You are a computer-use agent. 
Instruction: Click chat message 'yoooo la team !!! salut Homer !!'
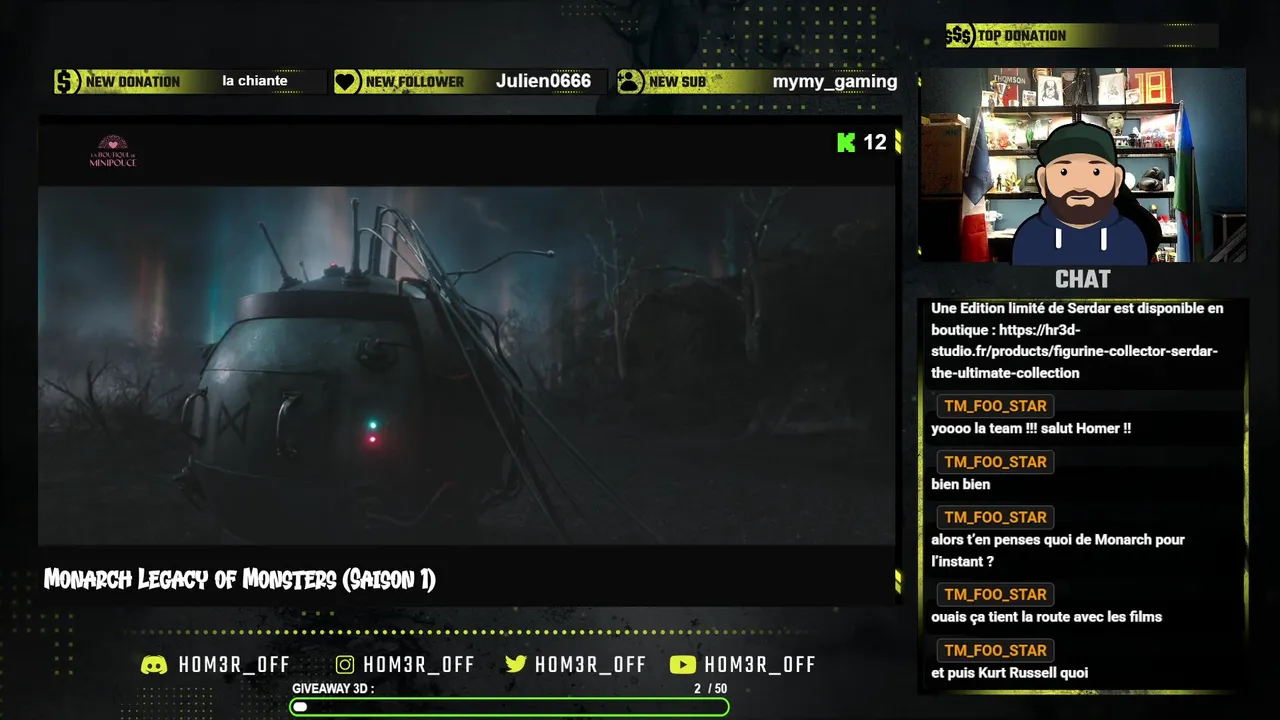1031,428
